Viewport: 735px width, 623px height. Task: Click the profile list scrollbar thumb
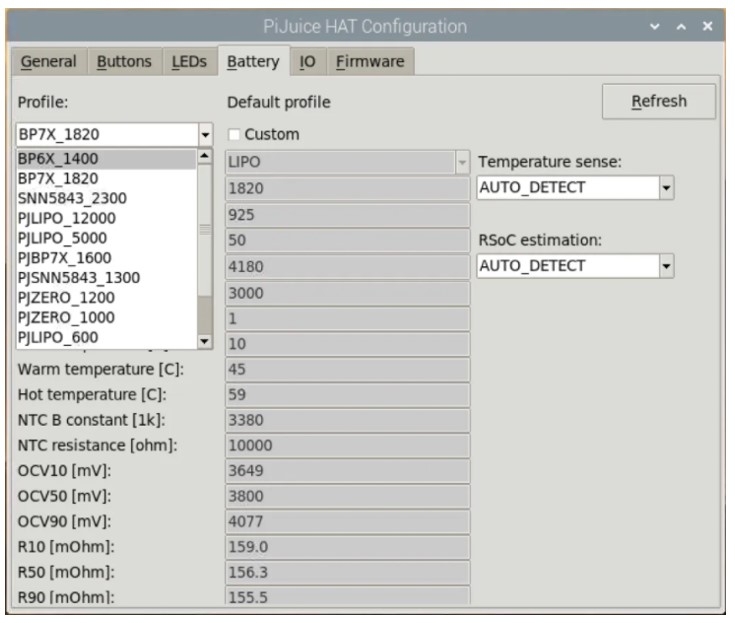click(205, 230)
